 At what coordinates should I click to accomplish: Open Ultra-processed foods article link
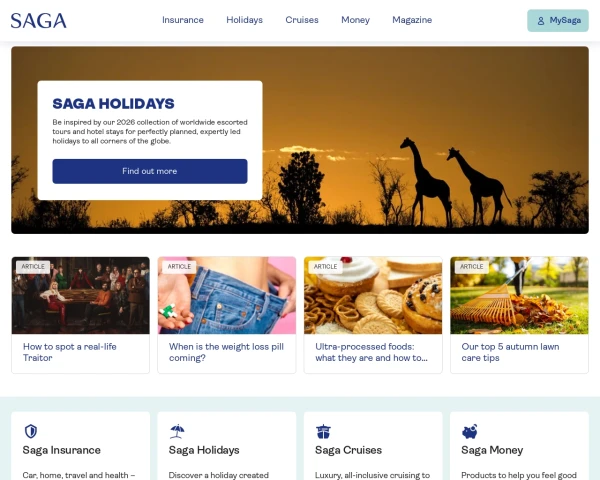click(x=371, y=352)
